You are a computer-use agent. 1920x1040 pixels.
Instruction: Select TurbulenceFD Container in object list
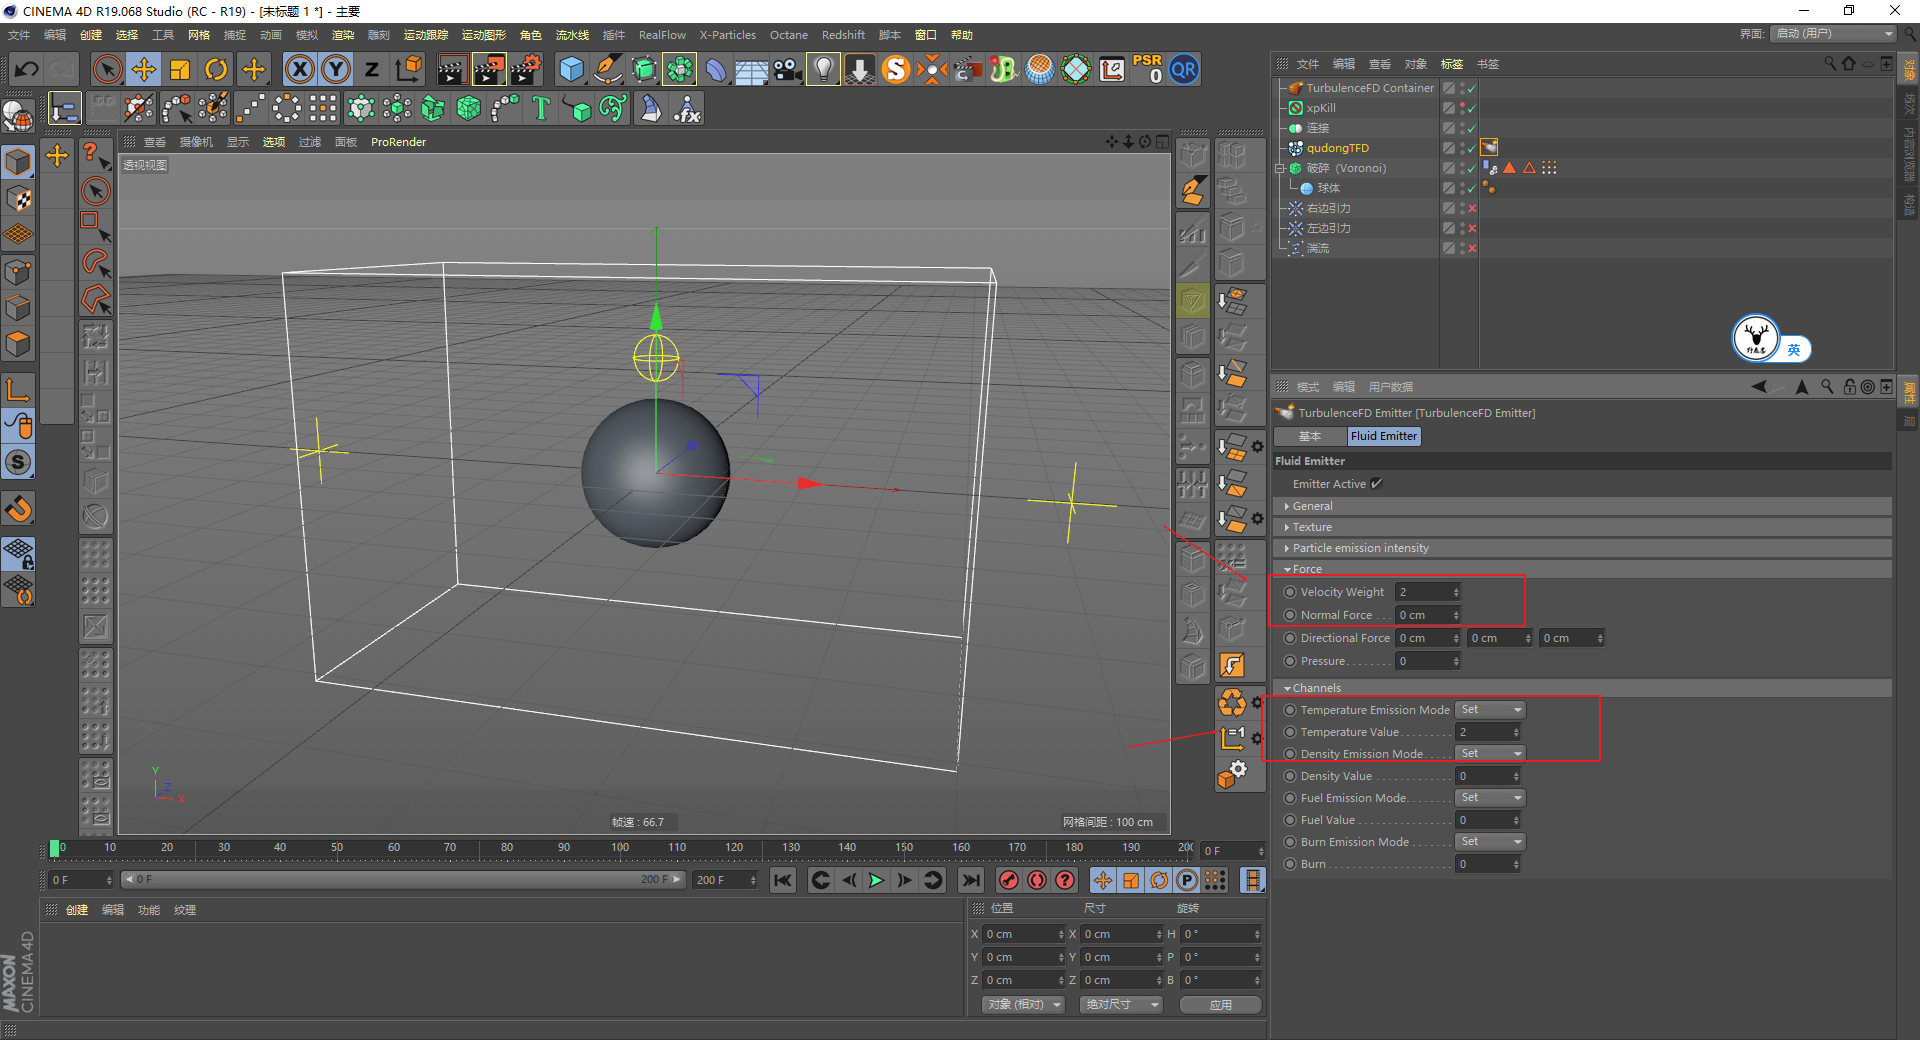tap(1370, 88)
